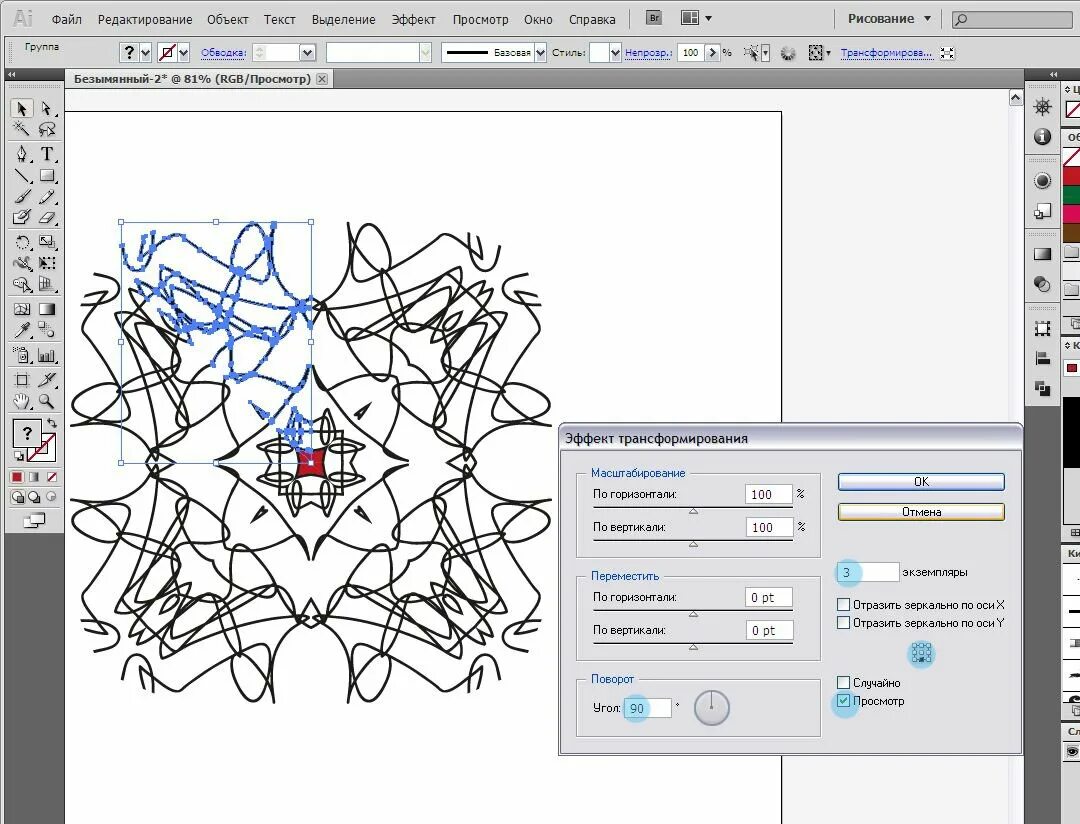Enable 'Отразить зеркально по оси X' checkbox
Screen dimensions: 1080x824
pos(843,605)
